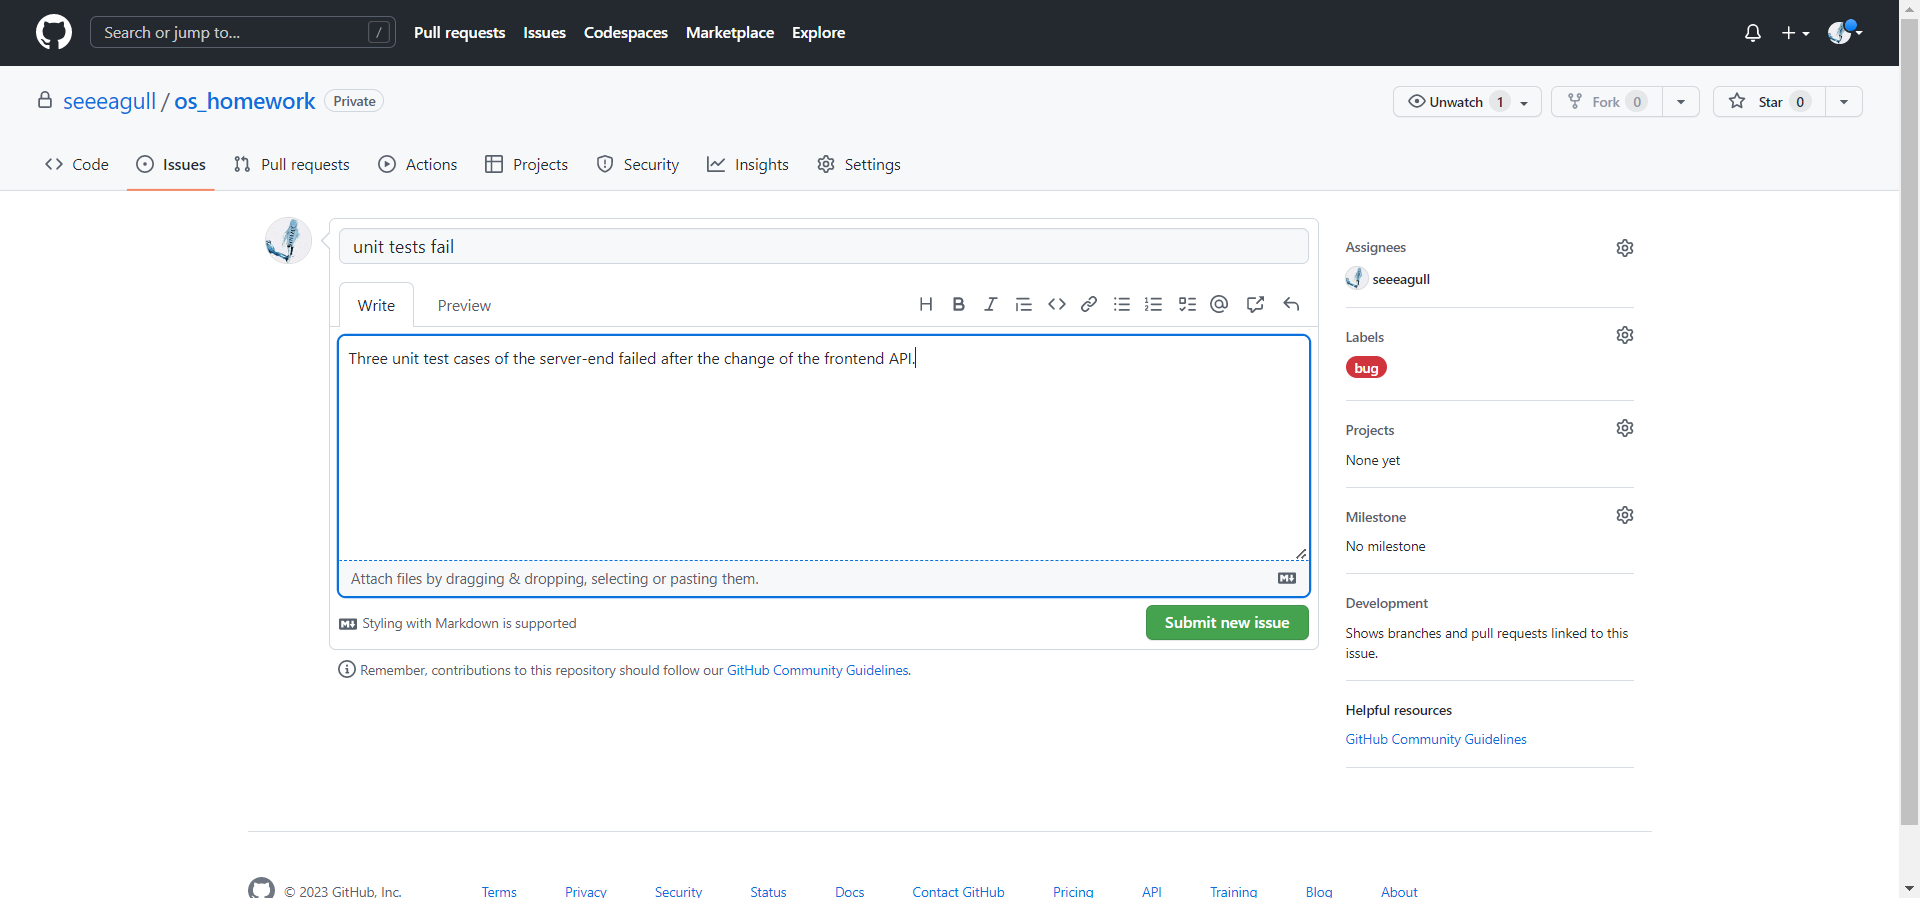
Task: Expand the Fork options arrow
Action: pyautogui.click(x=1681, y=102)
